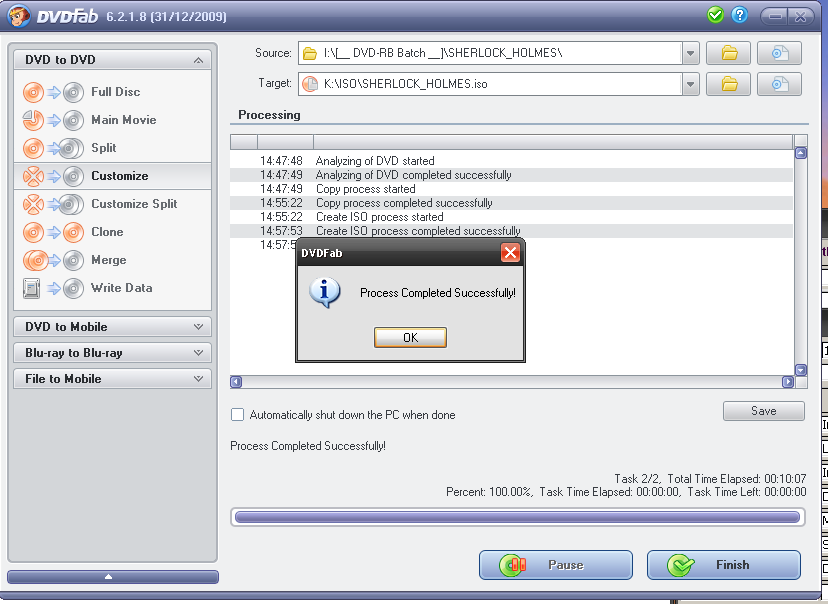
Task: Close the DVDFab main window
Action: [x=801, y=16]
